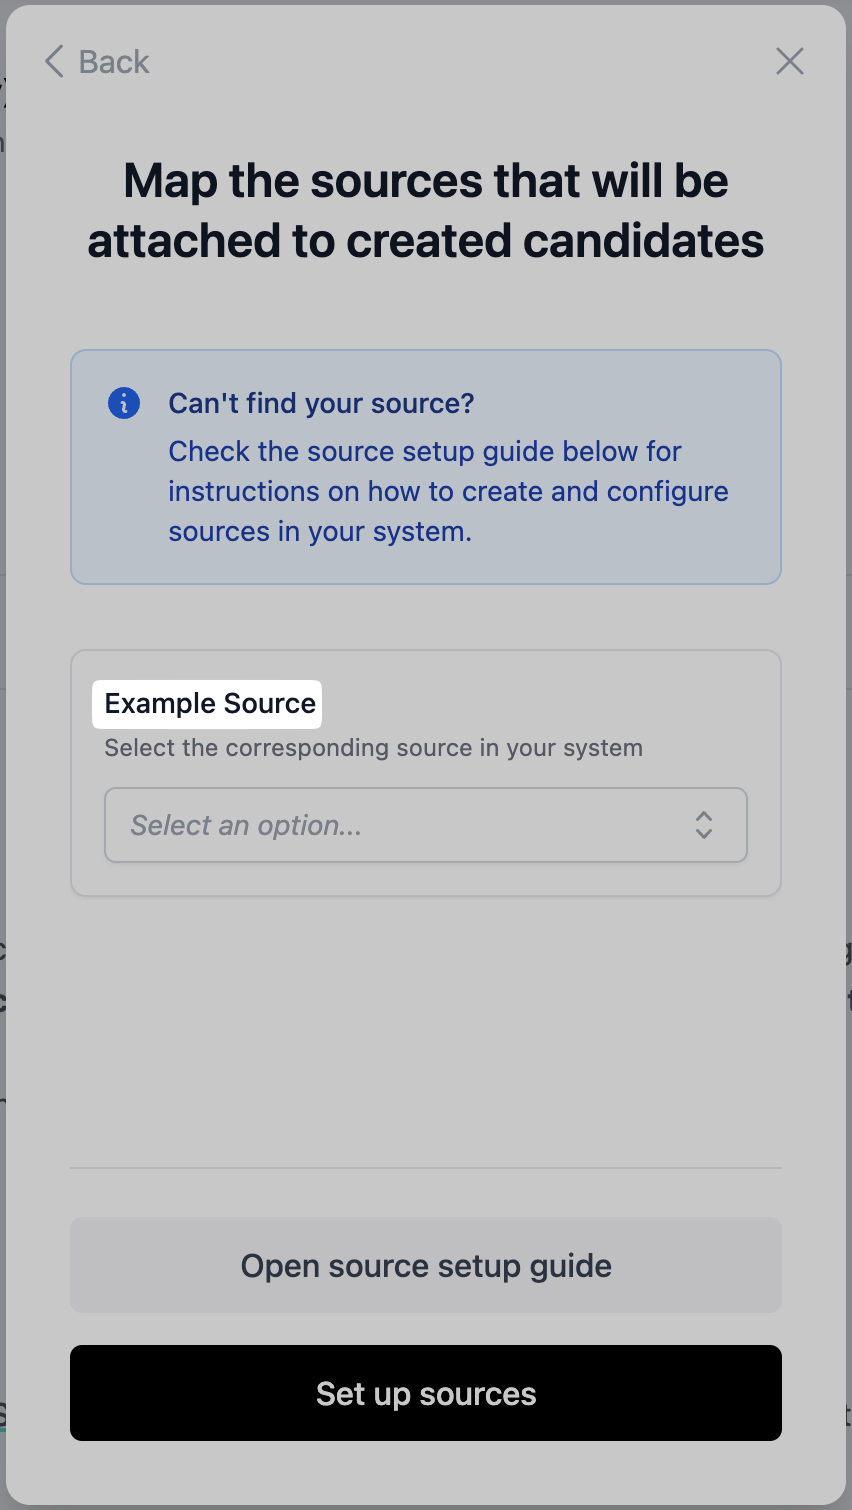Open the "Select an option..." dropdown
The width and height of the screenshot is (852, 1510).
click(400, 825)
